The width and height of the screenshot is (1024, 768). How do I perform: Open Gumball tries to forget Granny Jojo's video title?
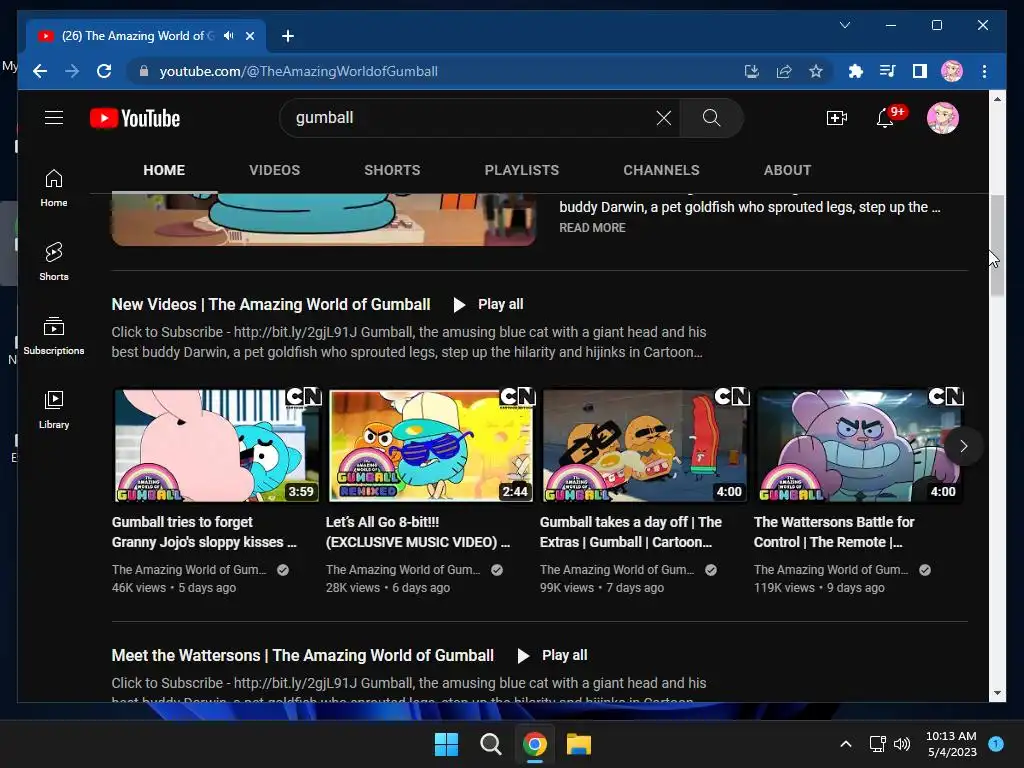click(x=204, y=532)
